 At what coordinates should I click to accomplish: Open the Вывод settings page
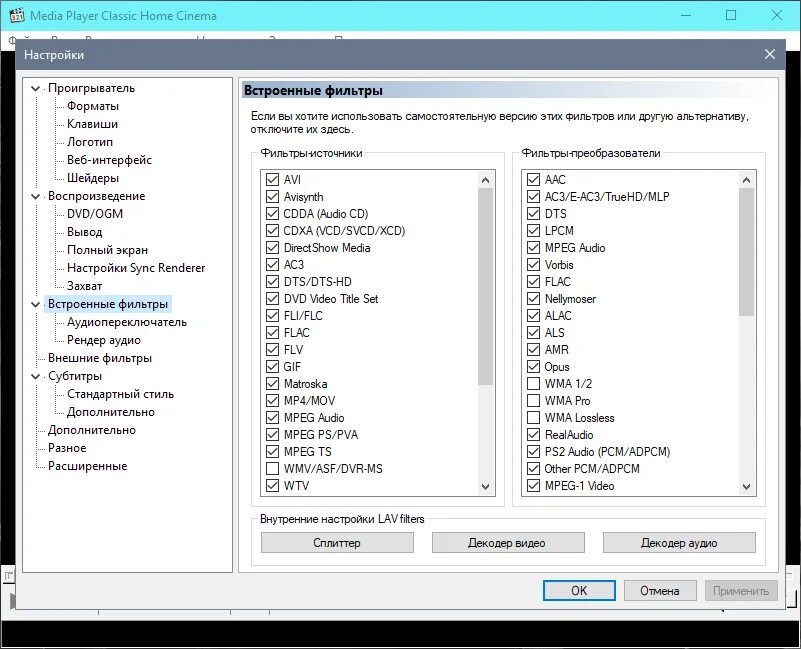click(x=85, y=232)
